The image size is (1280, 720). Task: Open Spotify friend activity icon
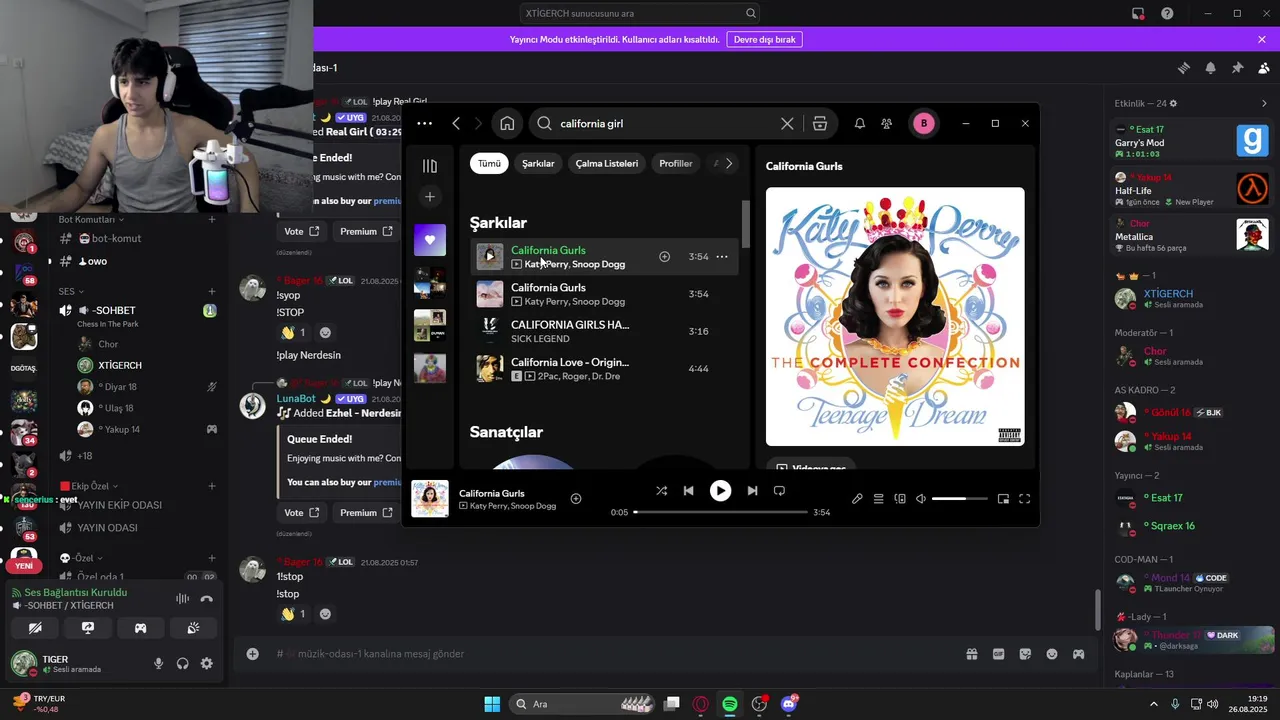click(887, 124)
